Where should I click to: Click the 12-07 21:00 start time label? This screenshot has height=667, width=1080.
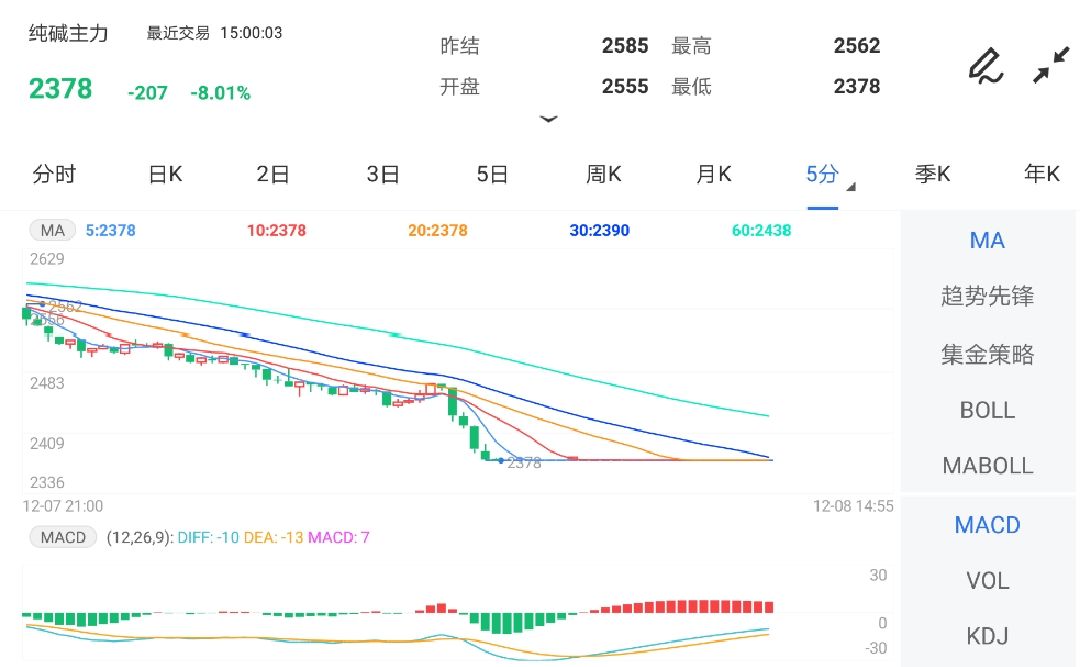63,506
